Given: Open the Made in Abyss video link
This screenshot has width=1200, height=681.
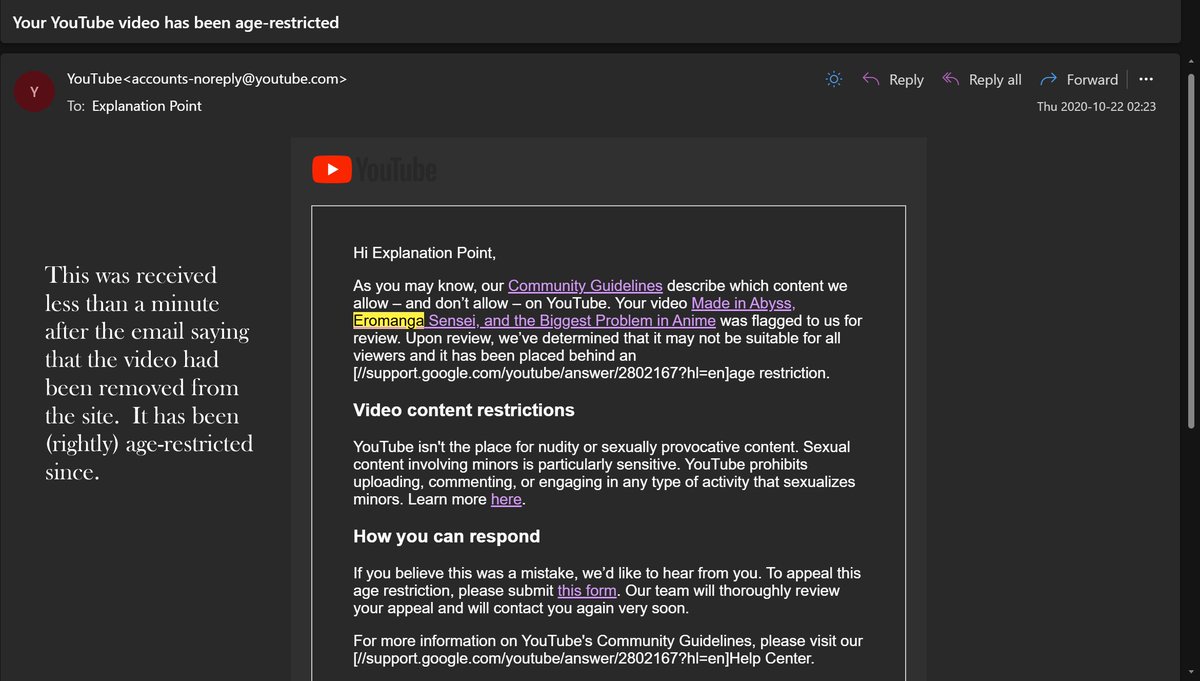Looking at the screenshot, I should click(743, 303).
